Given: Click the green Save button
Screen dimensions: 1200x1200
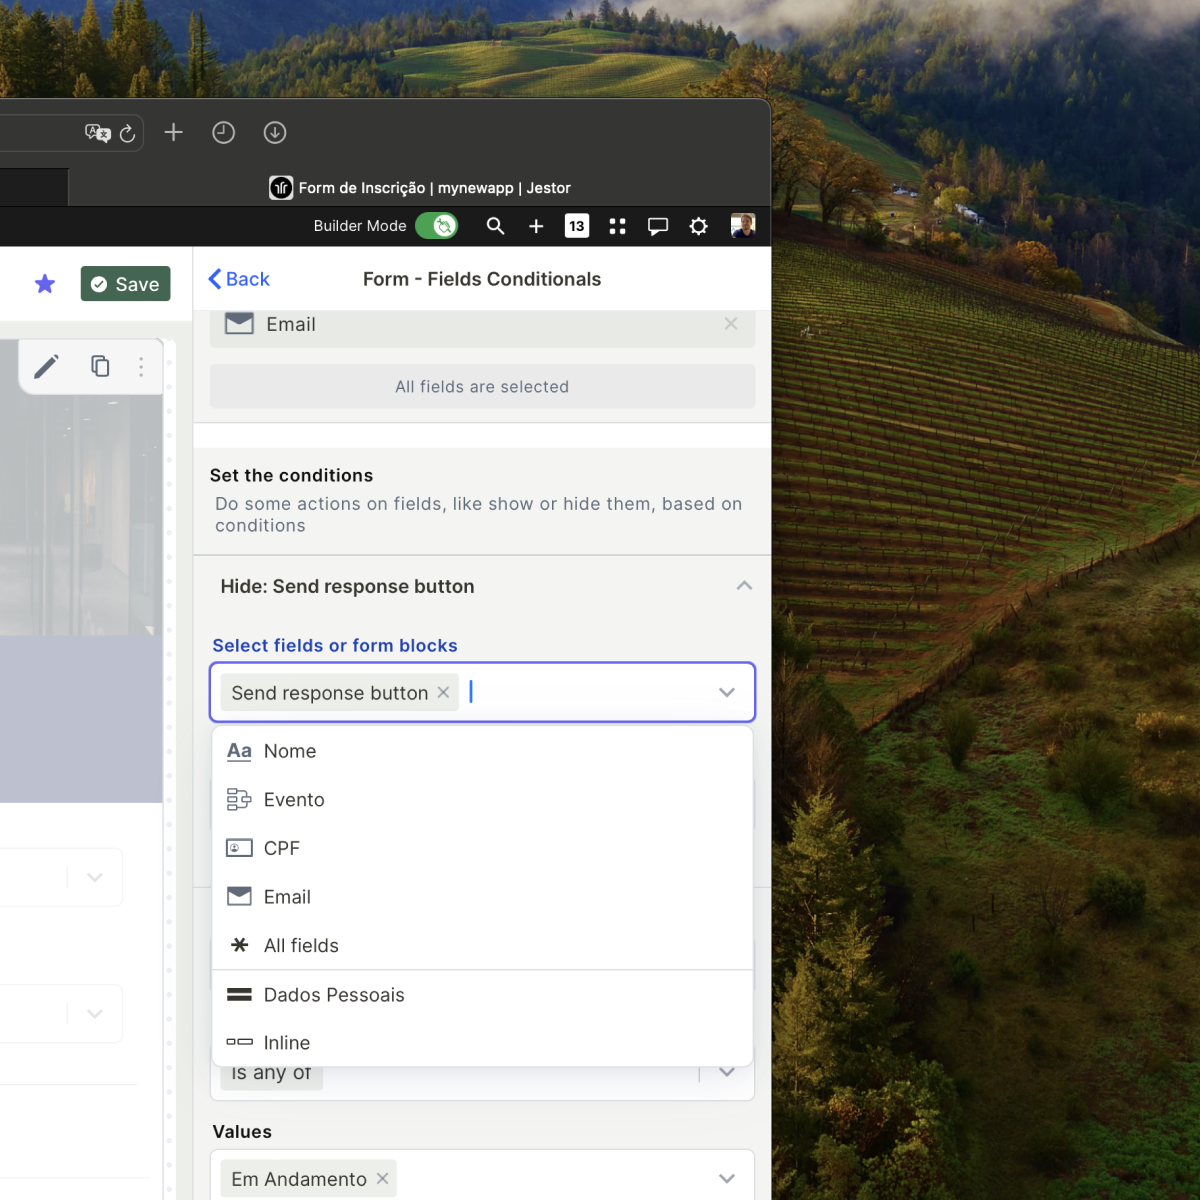Looking at the screenshot, I should 126,284.
